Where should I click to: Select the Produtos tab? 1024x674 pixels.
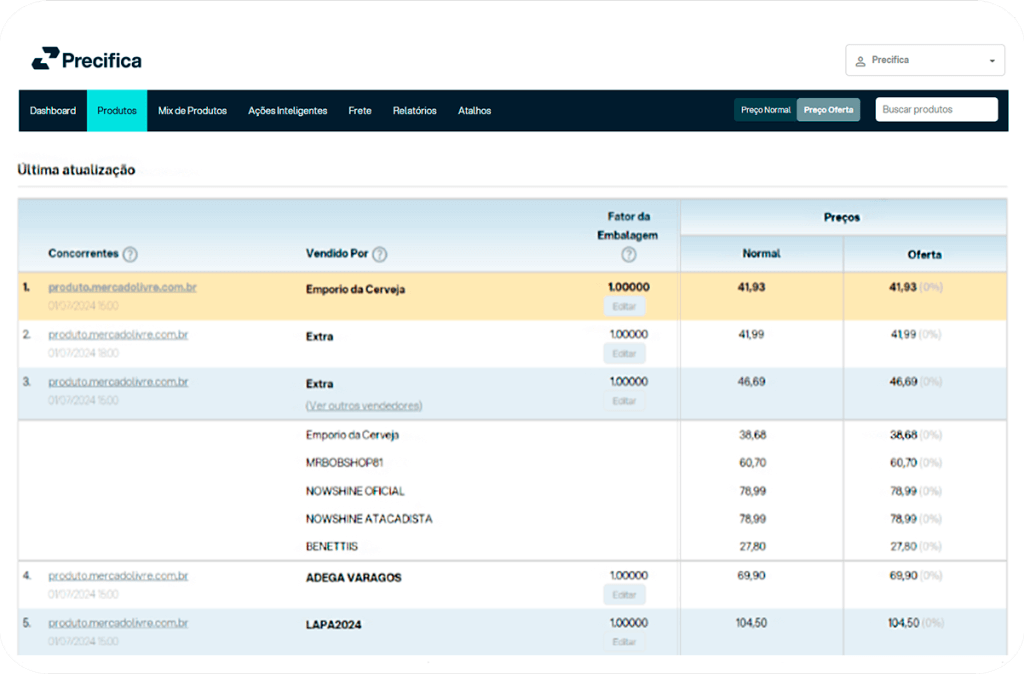coord(117,110)
